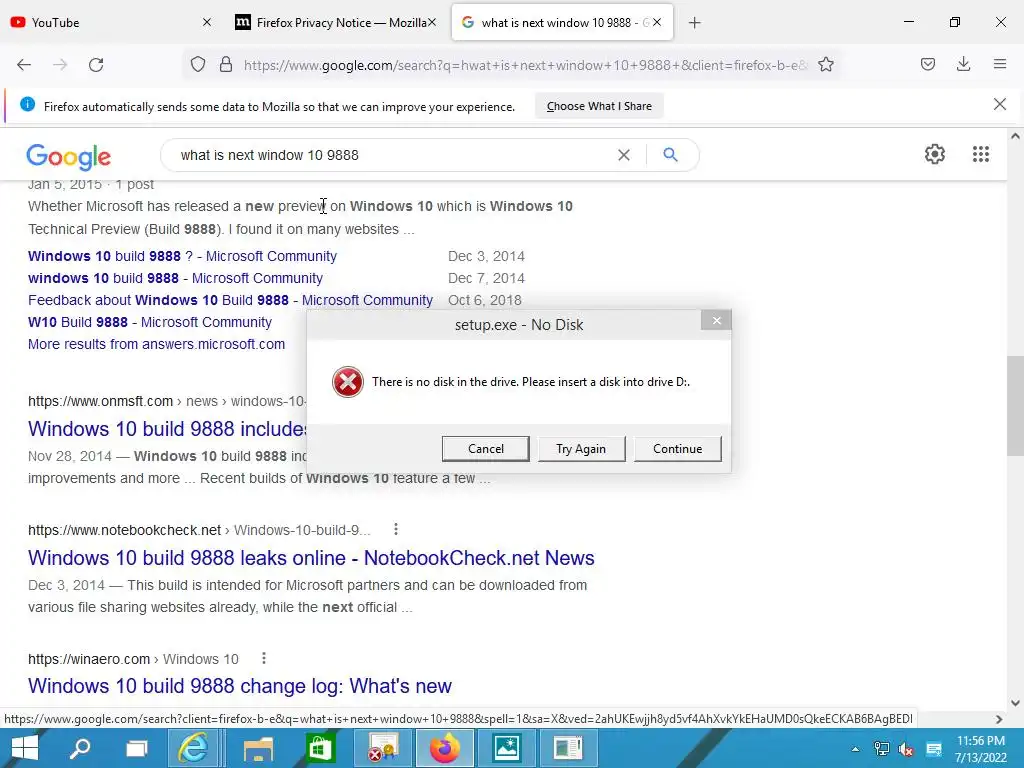Screen dimensions: 1024x768
Task: Bookmark this page with the star icon
Action: click(x=826, y=65)
